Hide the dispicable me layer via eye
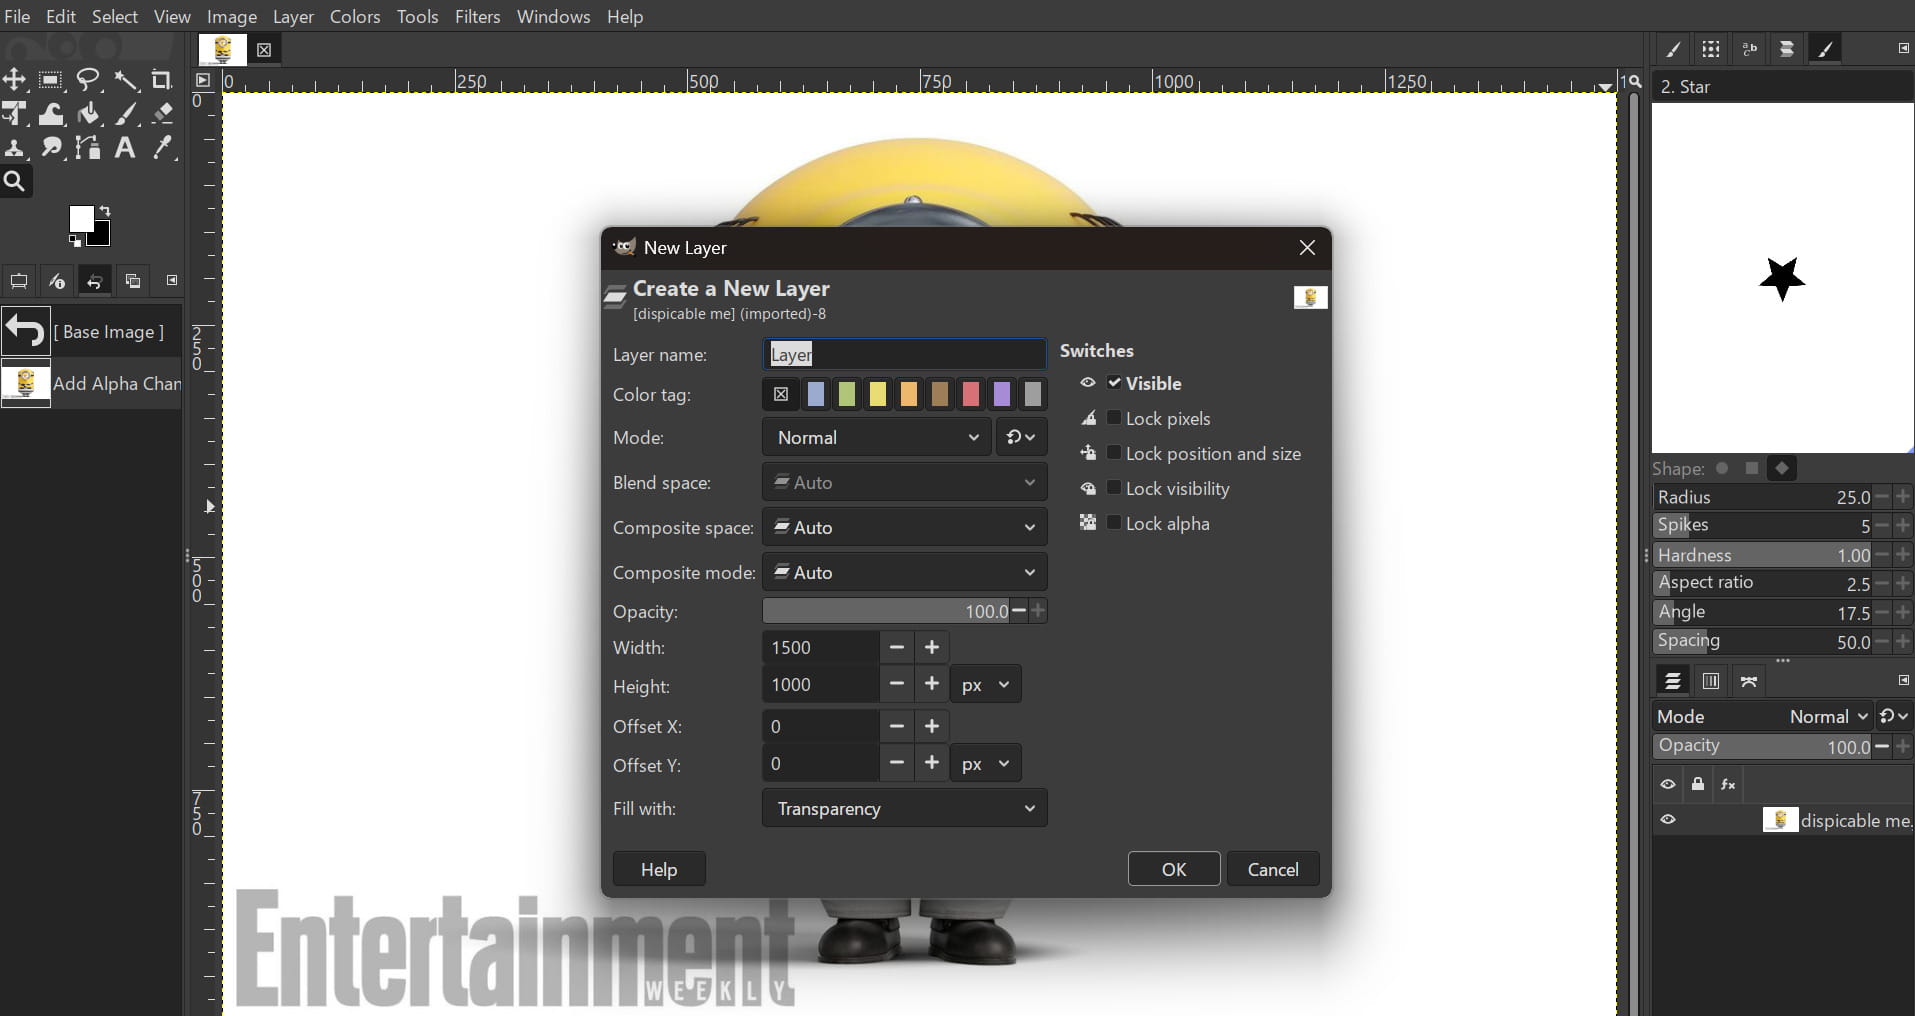Image resolution: width=1915 pixels, height=1016 pixels. [x=1668, y=820]
